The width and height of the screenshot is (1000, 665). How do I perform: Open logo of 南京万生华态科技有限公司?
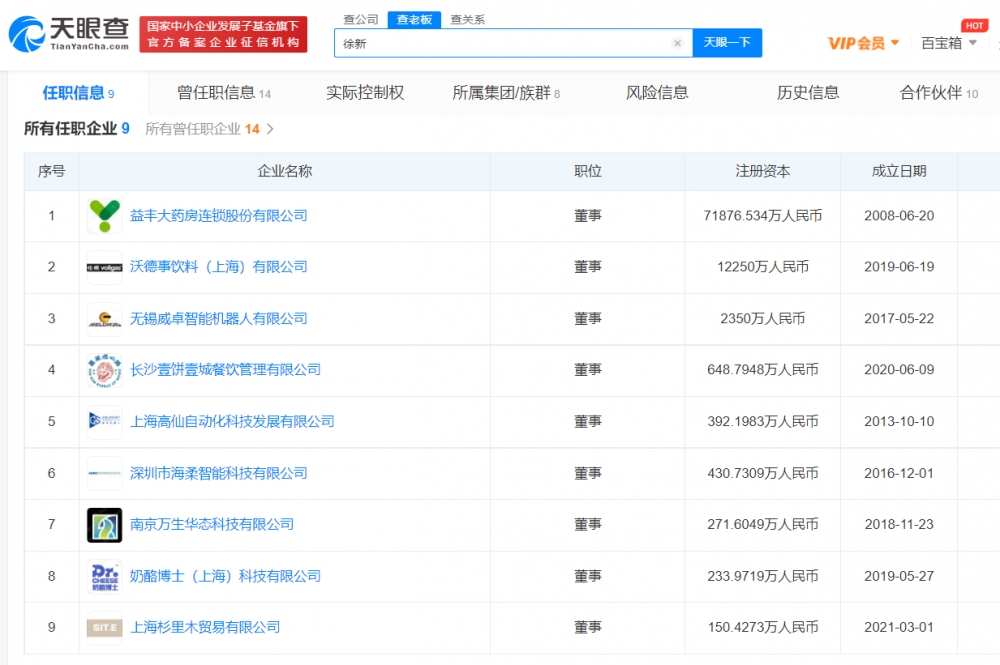click(x=105, y=525)
